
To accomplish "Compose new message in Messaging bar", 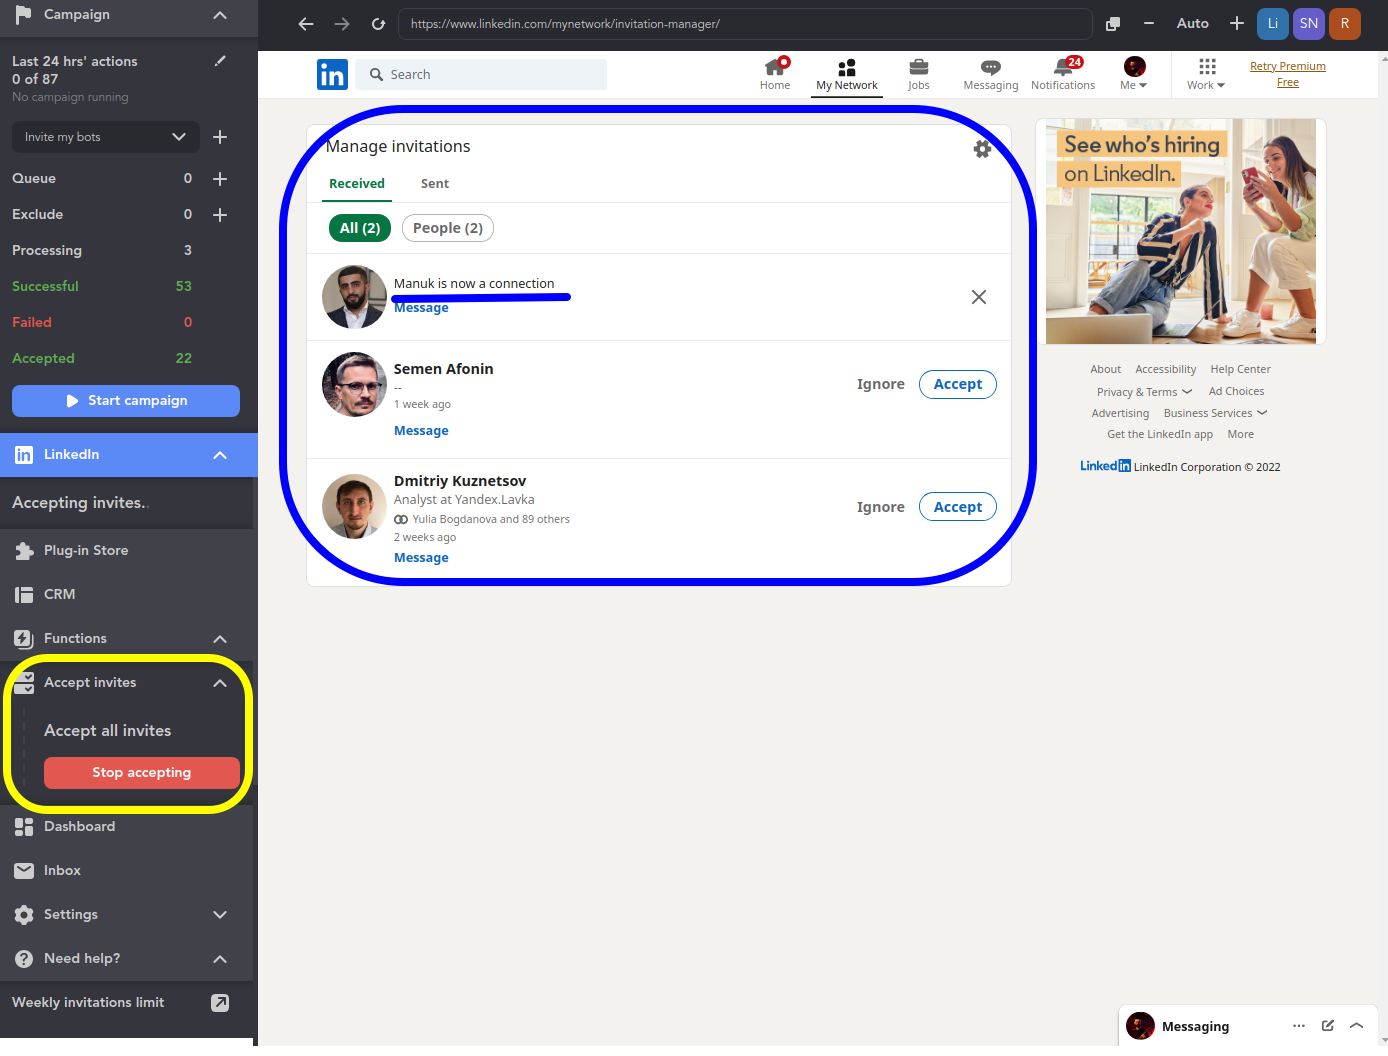I will coord(1328,1026).
